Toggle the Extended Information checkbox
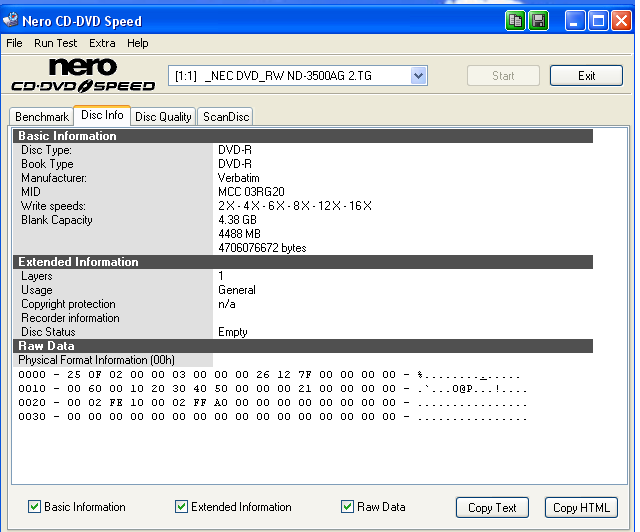Image resolution: width=640 pixels, height=532 pixels. [182, 507]
